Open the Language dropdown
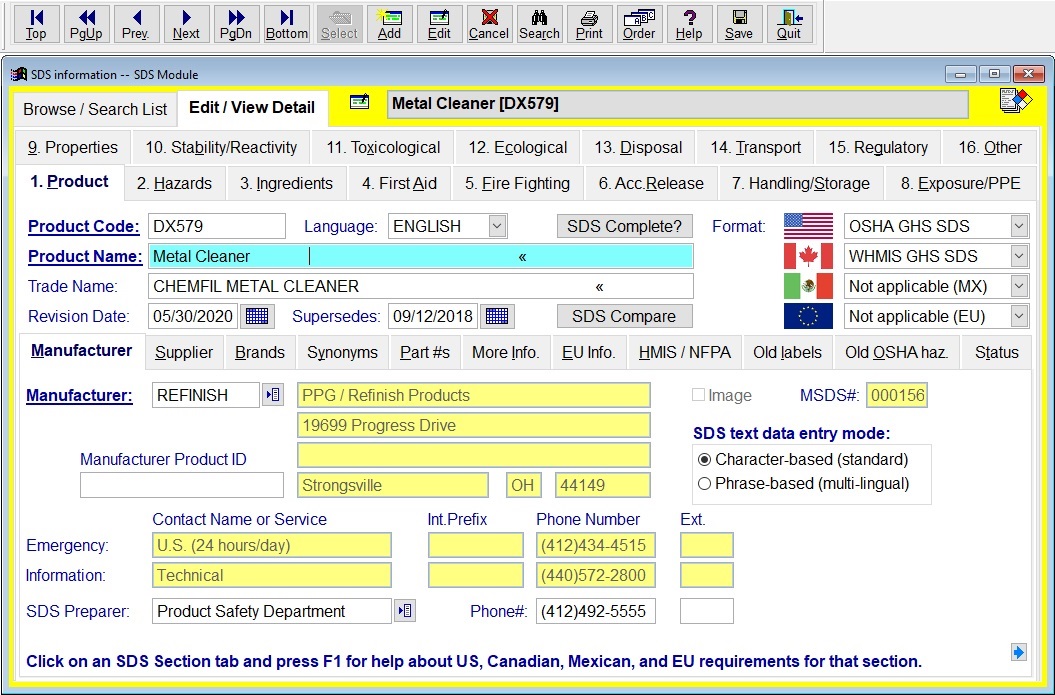The width and height of the screenshot is (1055, 695). click(497, 226)
